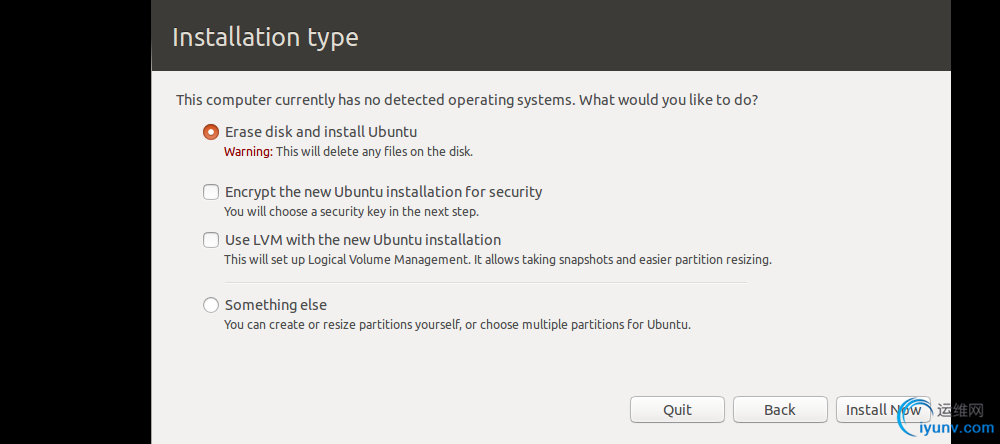Click the "Erase disk and install Ubuntu" label
1000x444 pixels.
[320, 132]
